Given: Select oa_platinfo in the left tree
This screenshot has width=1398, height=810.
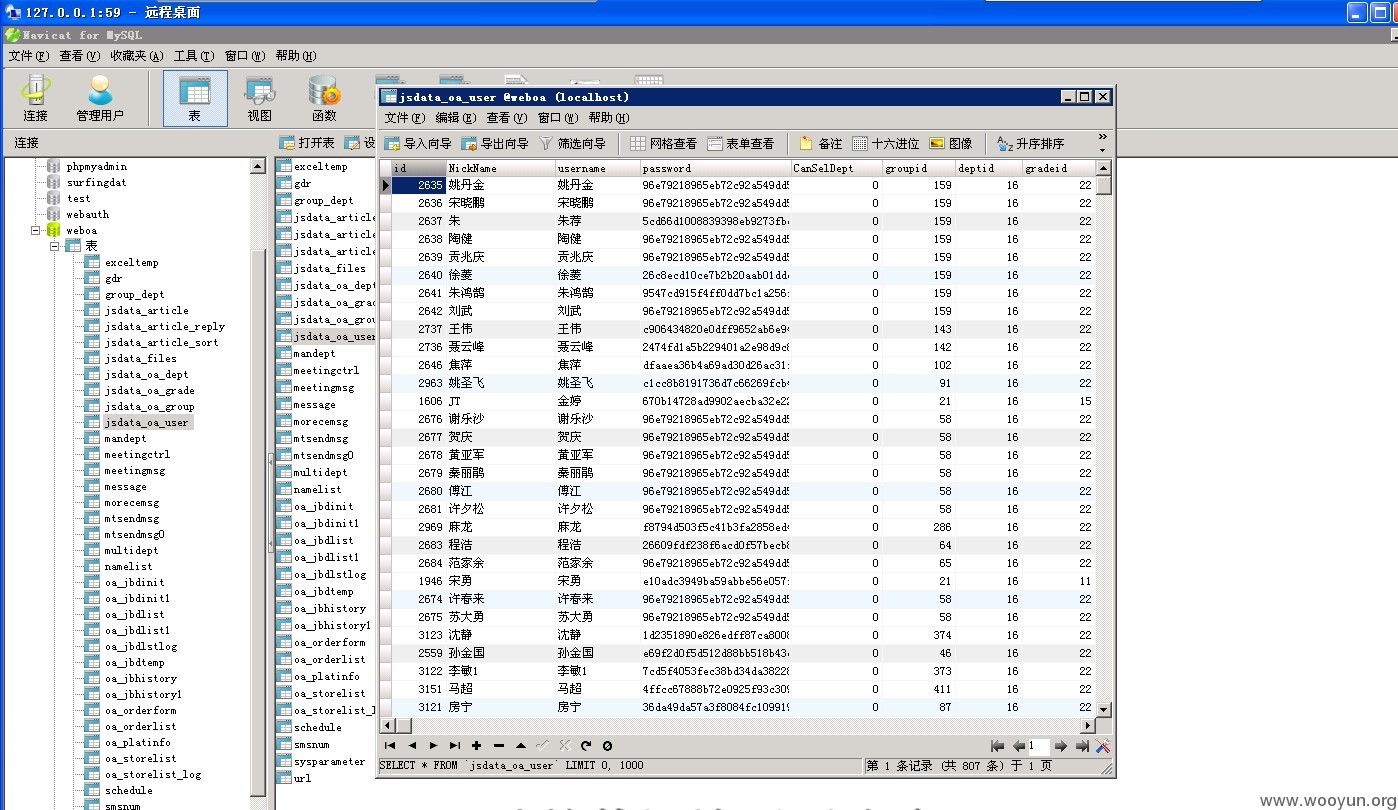Looking at the screenshot, I should [137, 742].
